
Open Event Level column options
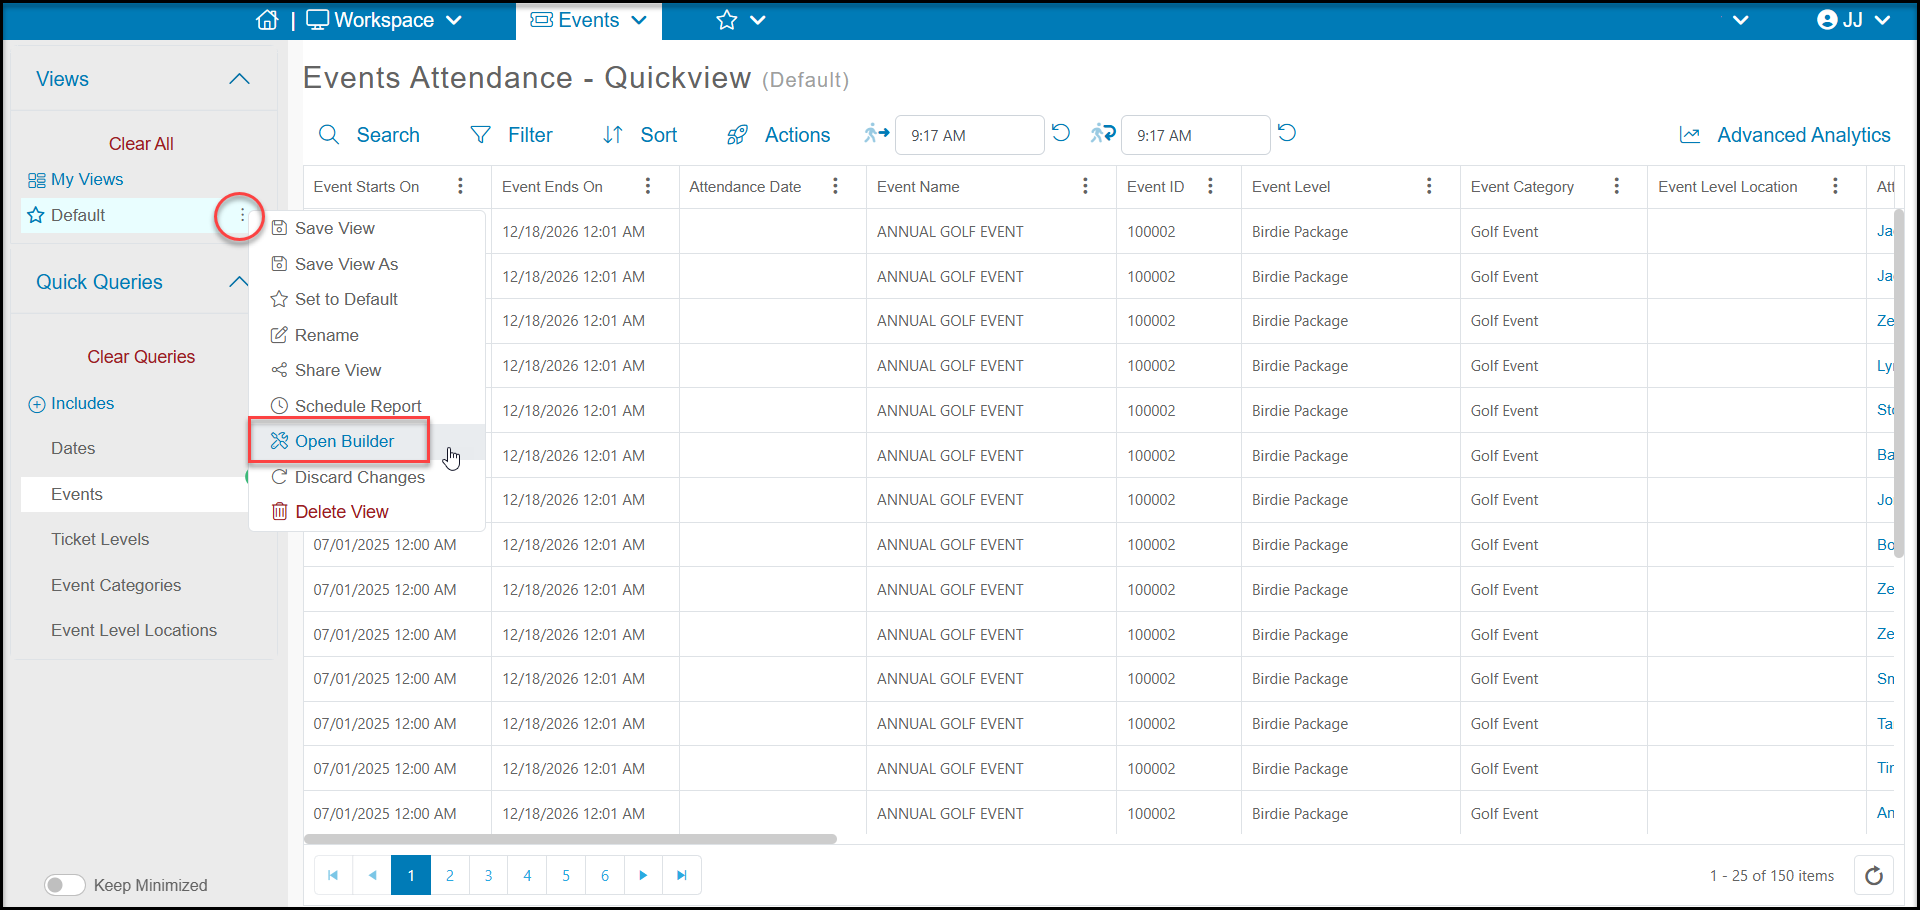1429,186
